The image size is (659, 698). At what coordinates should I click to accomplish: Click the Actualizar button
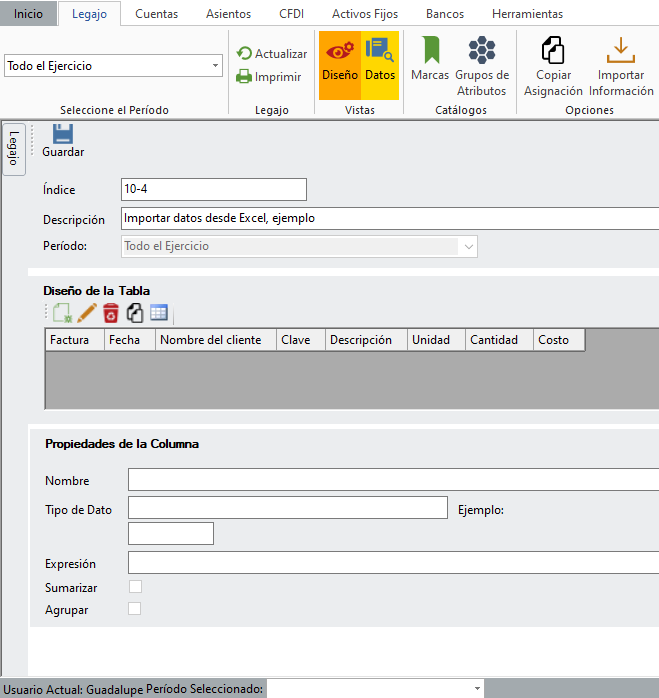pyautogui.click(x=271, y=54)
